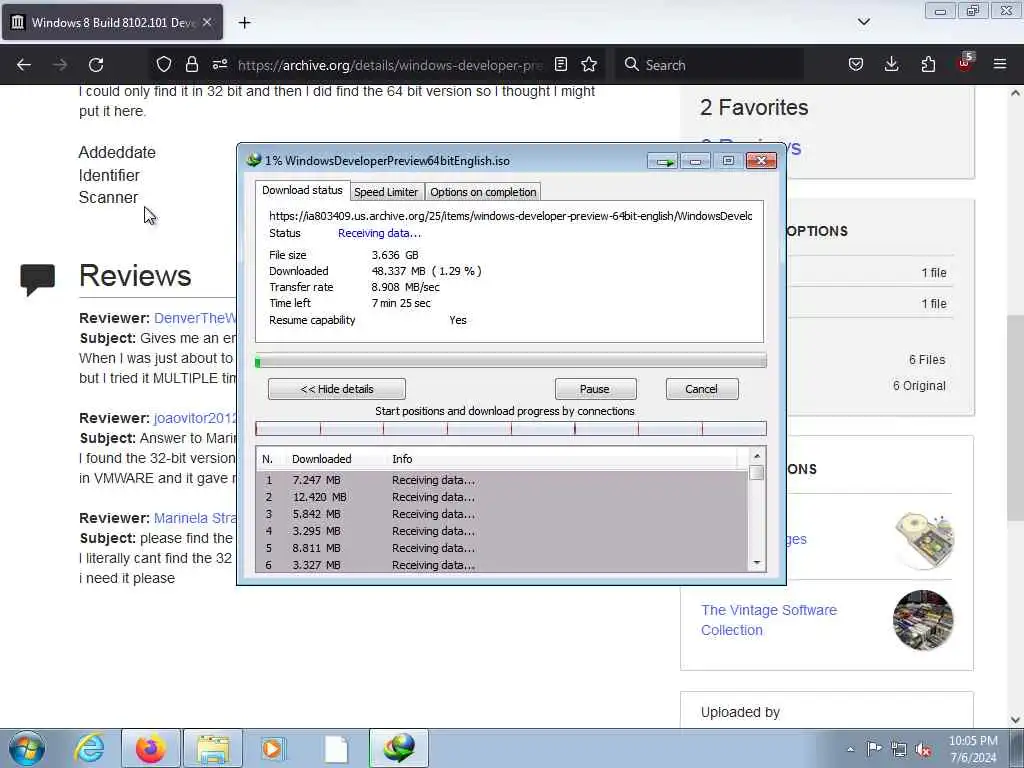
Task: Switch to Download status tab
Action: pos(302,190)
